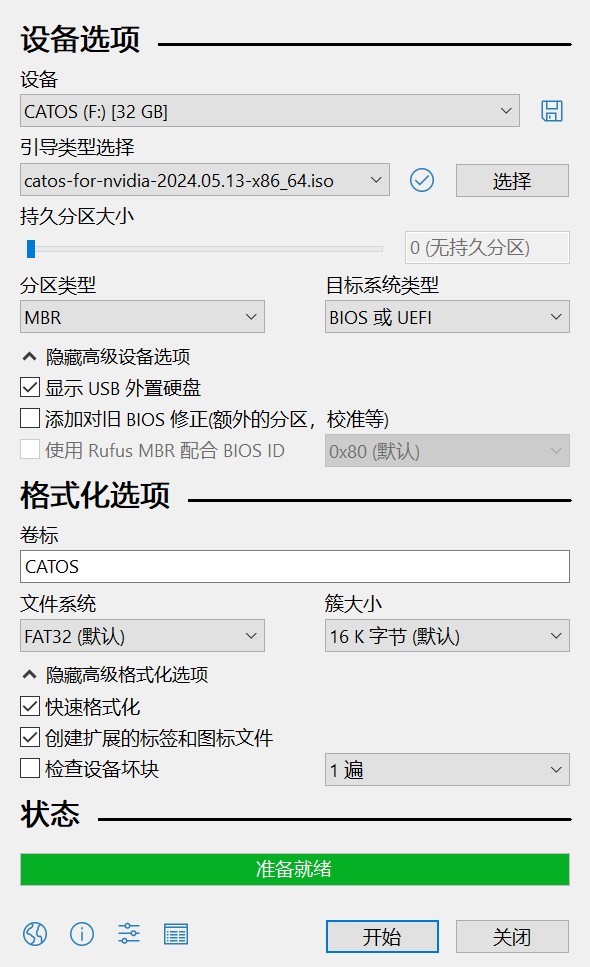Click the save device image disk icon
Screen dimensions: 590x967
(552, 111)
